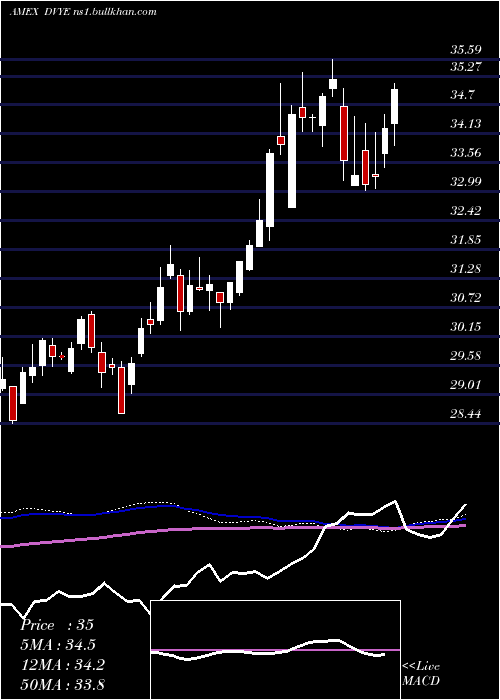500x700 pixels.
Task: Click the 5MA : 34.5 readout
Action: click(58, 645)
